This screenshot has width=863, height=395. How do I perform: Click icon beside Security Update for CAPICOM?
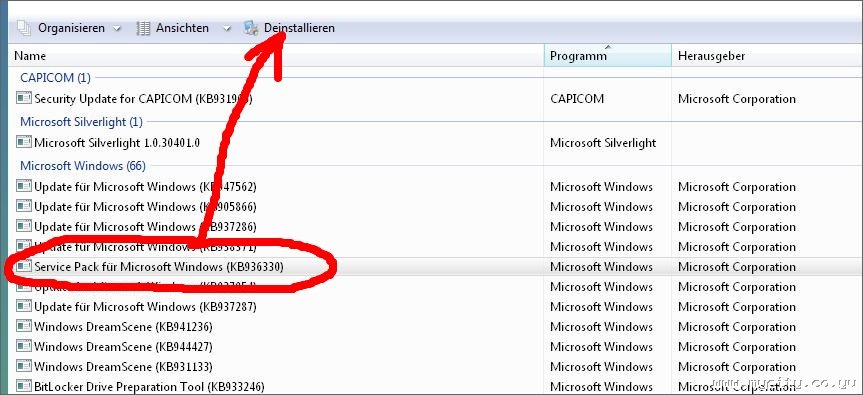tap(24, 98)
